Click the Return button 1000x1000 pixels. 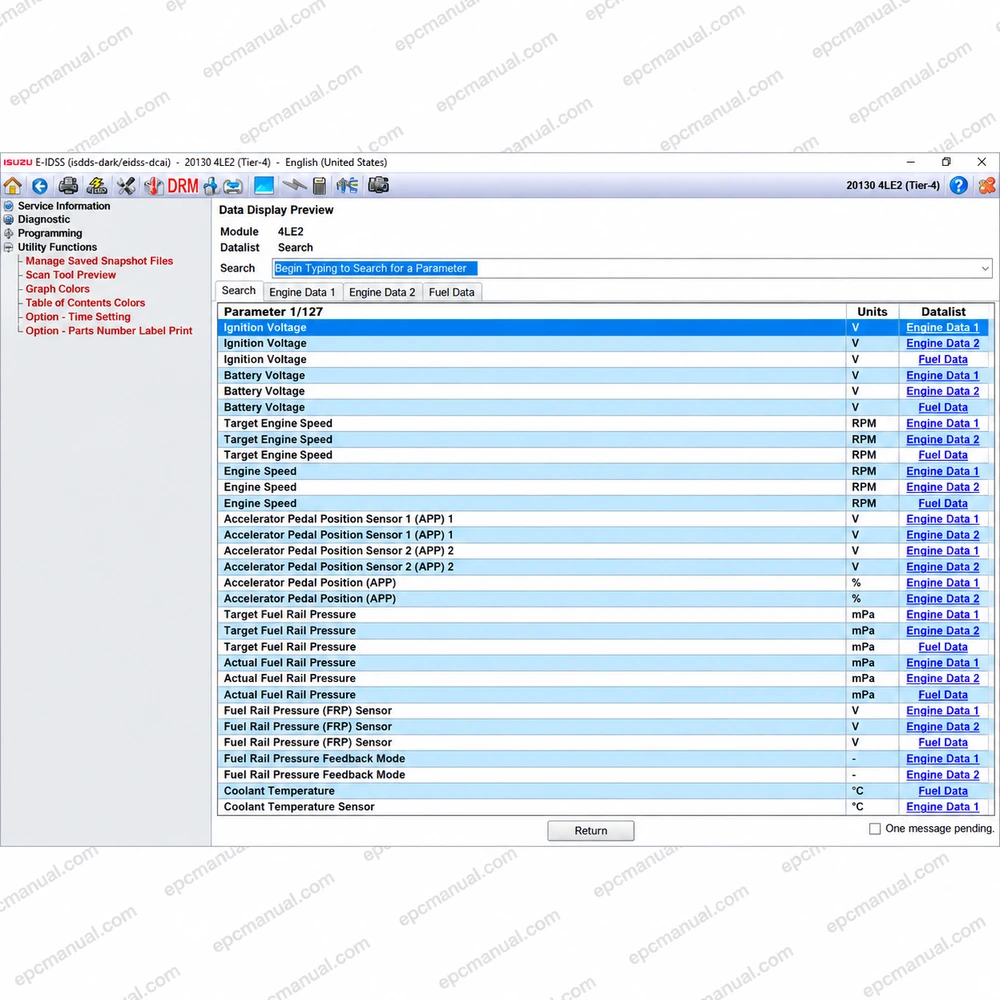[591, 830]
